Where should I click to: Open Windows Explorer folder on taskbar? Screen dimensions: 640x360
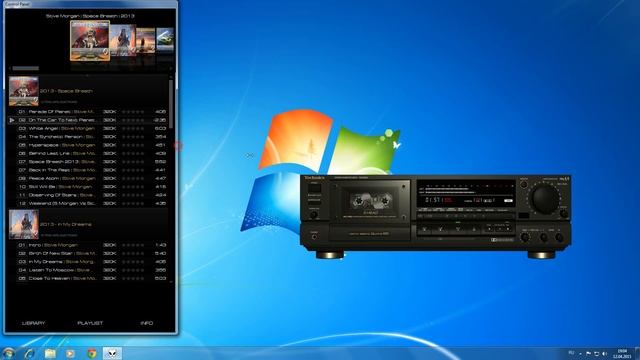(50, 353)
